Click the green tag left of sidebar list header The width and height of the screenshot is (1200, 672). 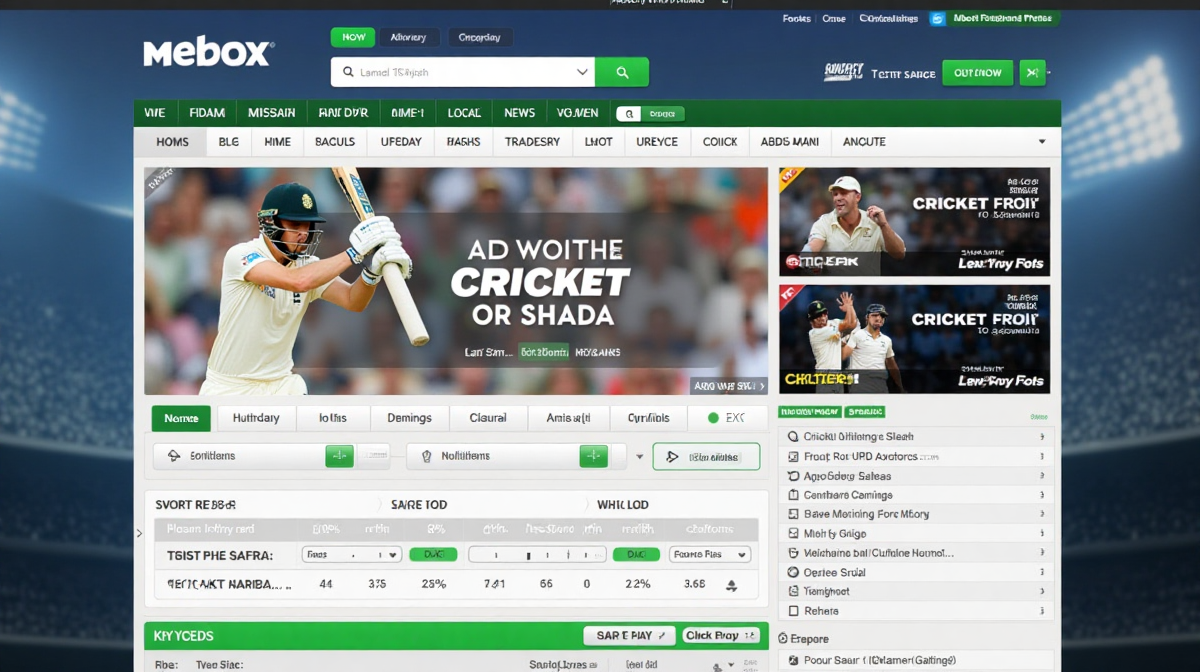pos(810,412)
